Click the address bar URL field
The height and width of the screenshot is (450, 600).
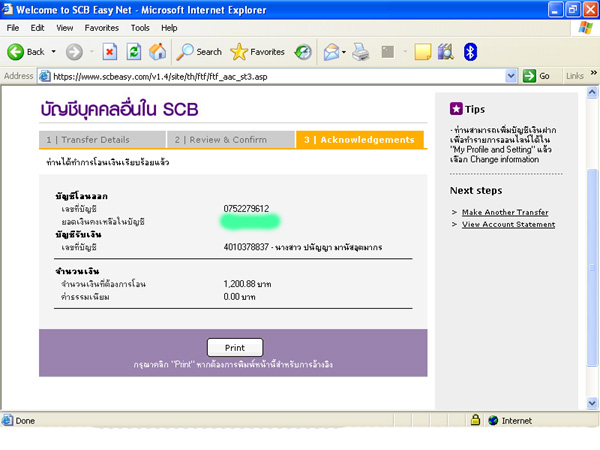279,77
